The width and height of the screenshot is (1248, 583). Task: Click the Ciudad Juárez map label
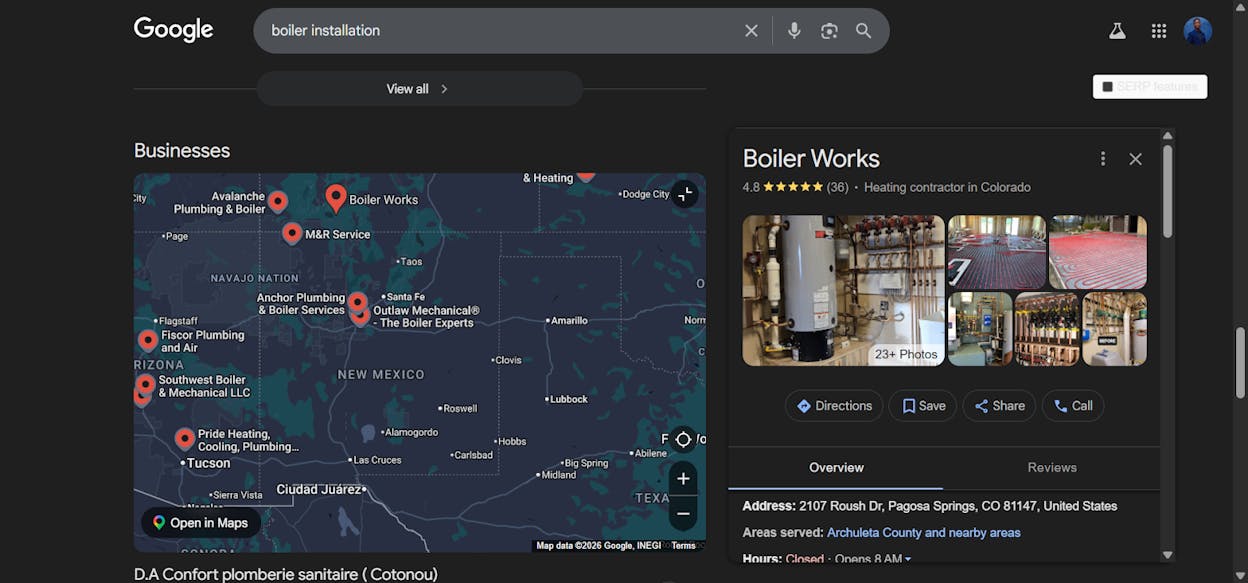[x=317, y=490]
